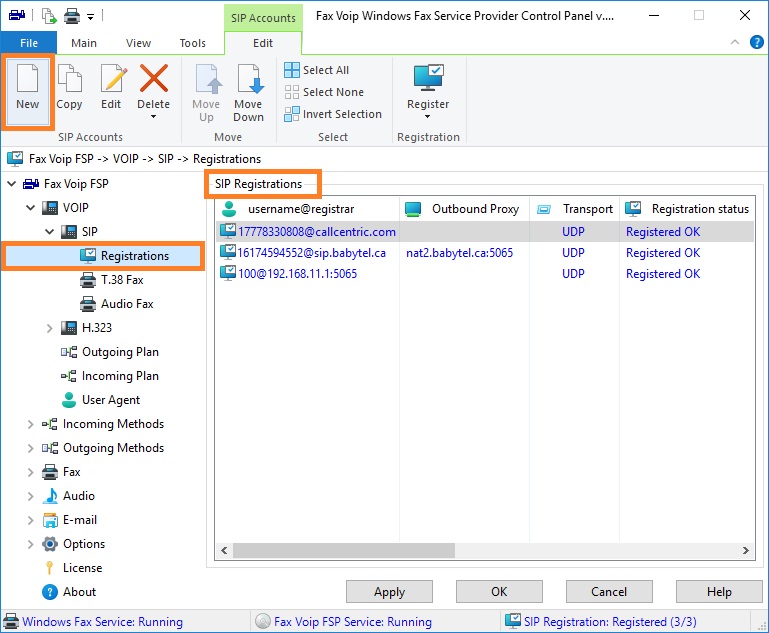The height and width of the screenshot is (633, 769).
Task: Click the Register monitor icon
Action: point(428,78)
